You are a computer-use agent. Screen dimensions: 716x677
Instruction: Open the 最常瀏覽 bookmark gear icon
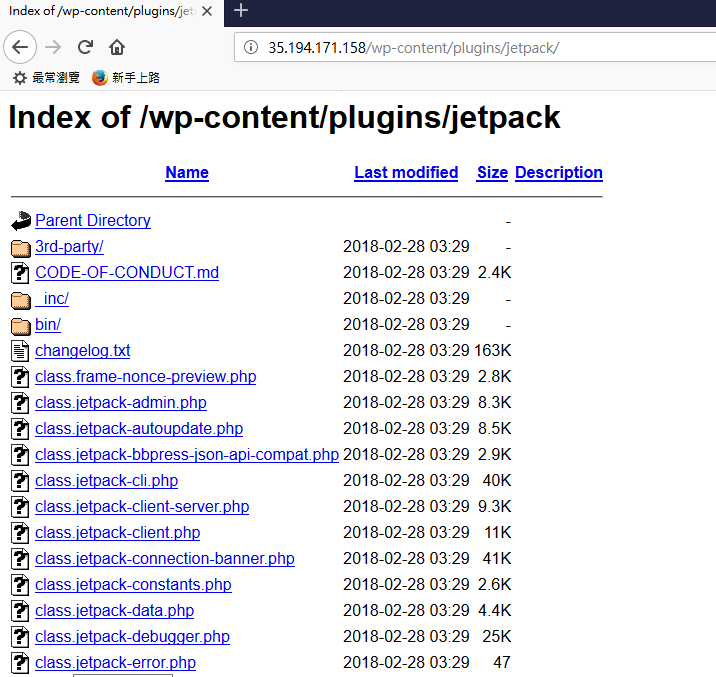click(x=20, y=78)
